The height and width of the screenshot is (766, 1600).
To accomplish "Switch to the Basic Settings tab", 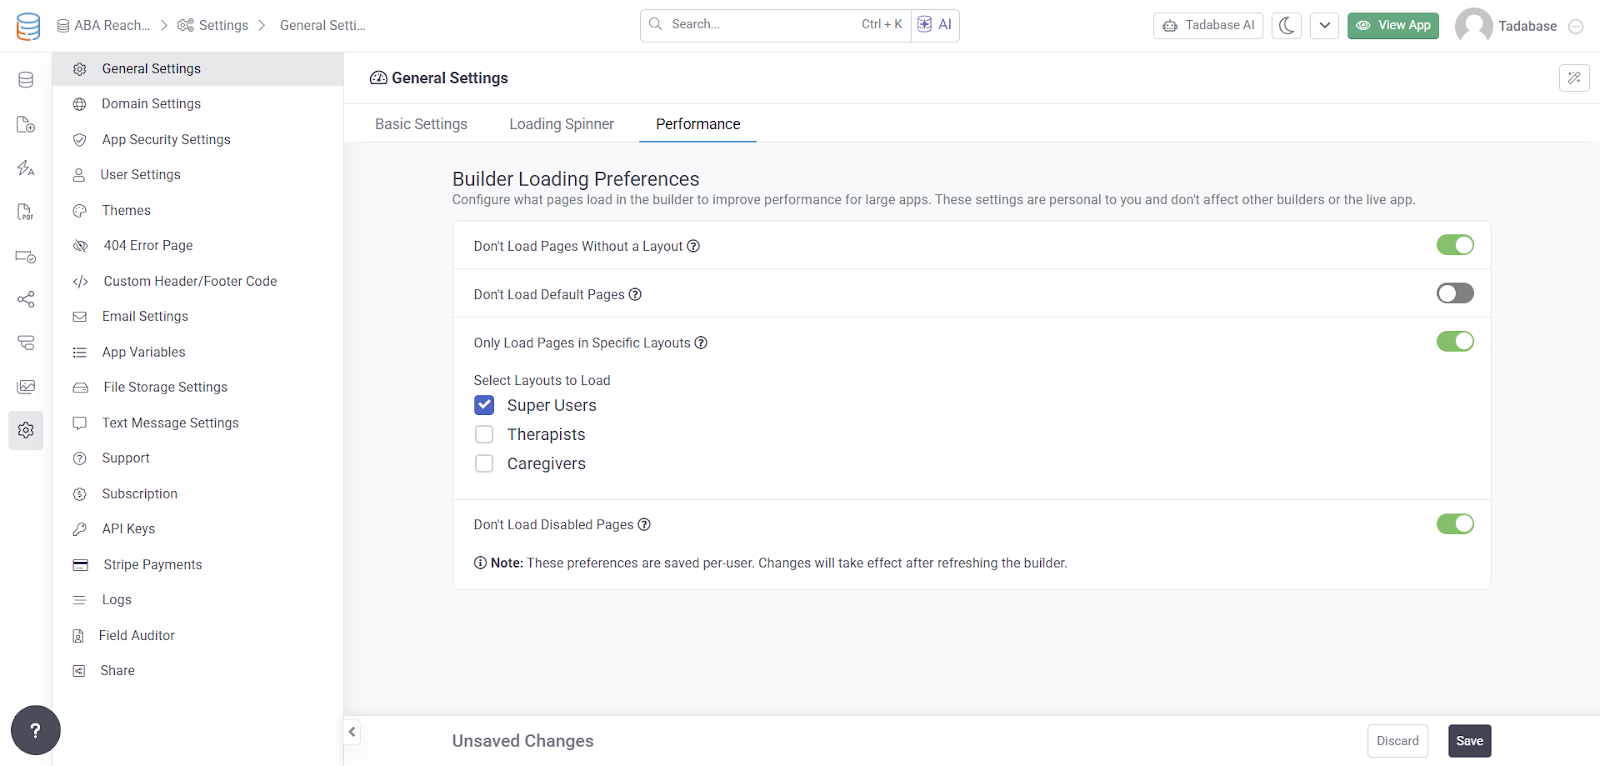I will [x=421, y=124].
